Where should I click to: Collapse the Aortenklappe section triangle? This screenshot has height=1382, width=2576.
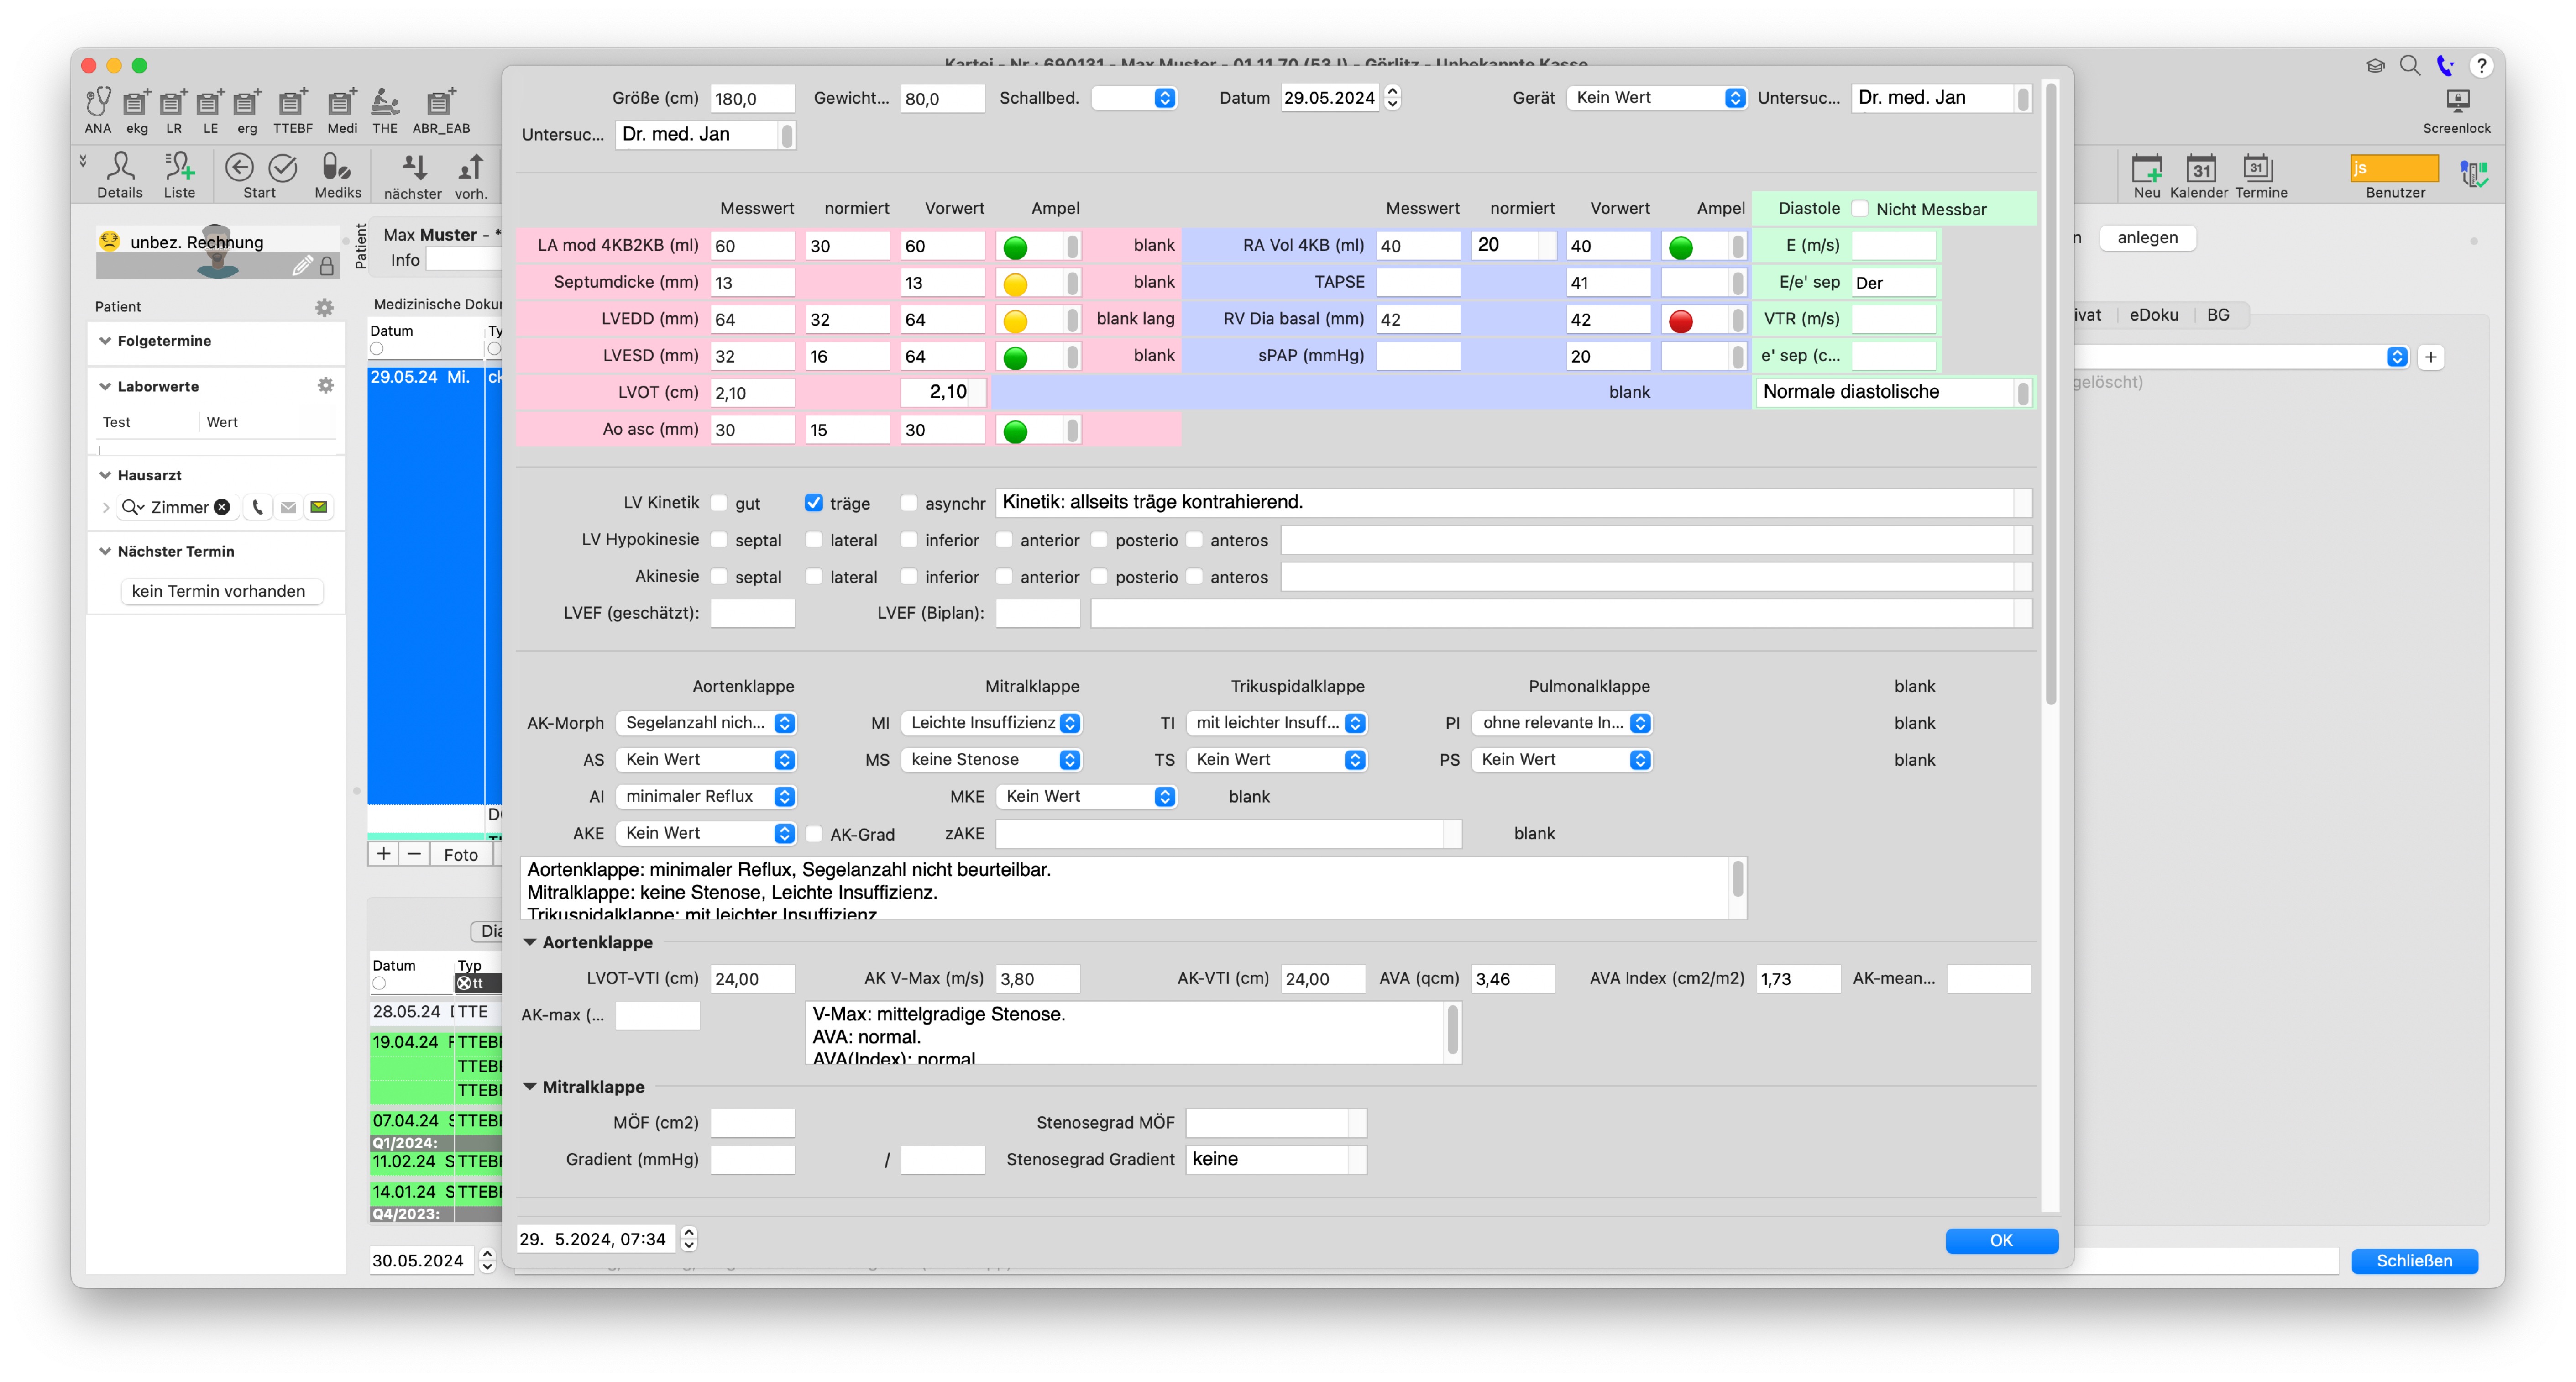click(x=529, y=942)
